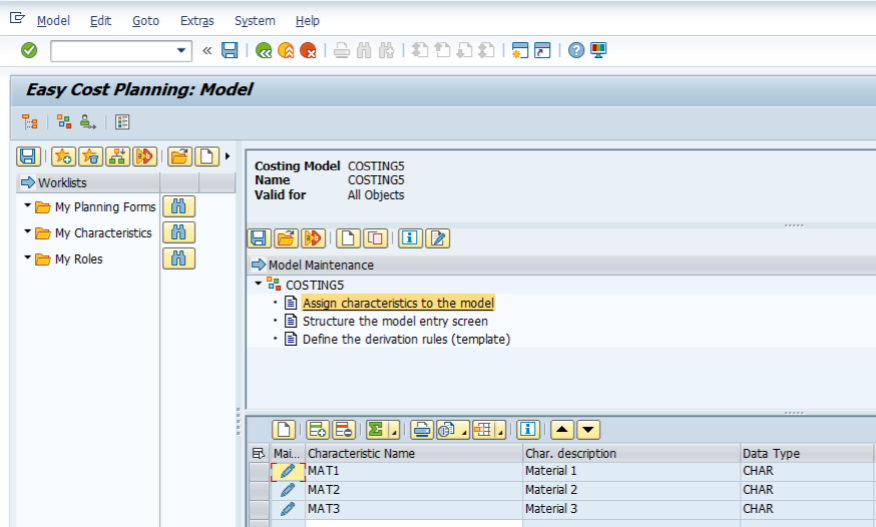This screenshot has height=527, width=876.
Task: Click the edit pencil page icon in model toolbar
Action: pyautogui.click(x=437, y=239)
